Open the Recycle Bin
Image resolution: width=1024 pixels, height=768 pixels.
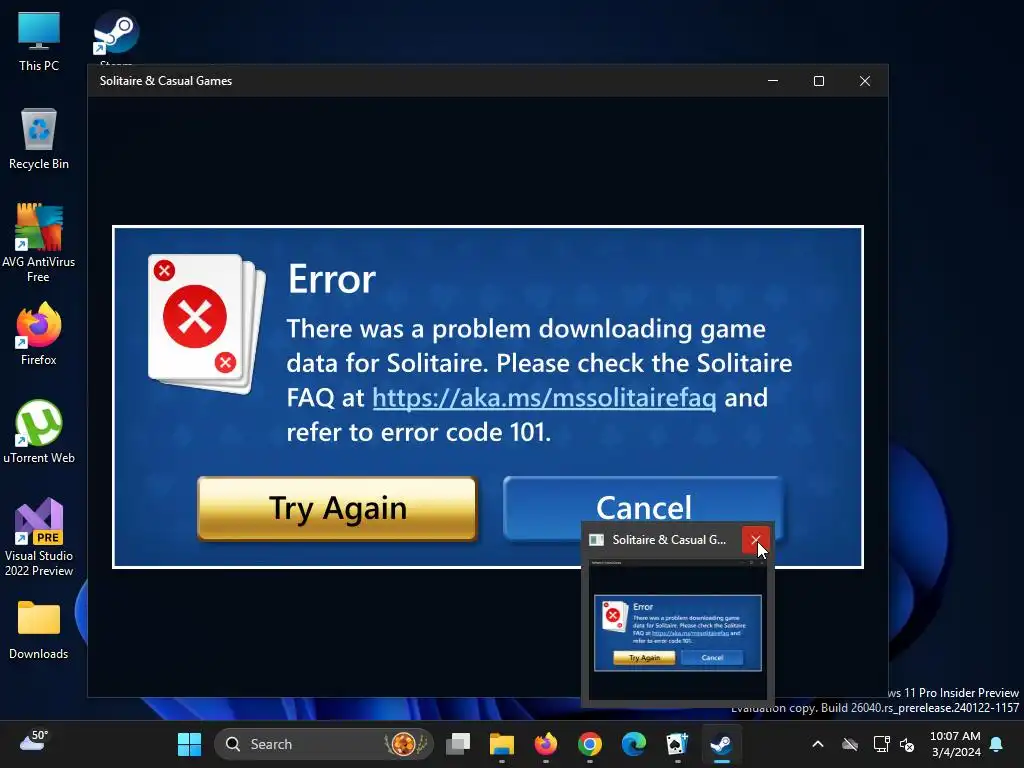(39, 139)
